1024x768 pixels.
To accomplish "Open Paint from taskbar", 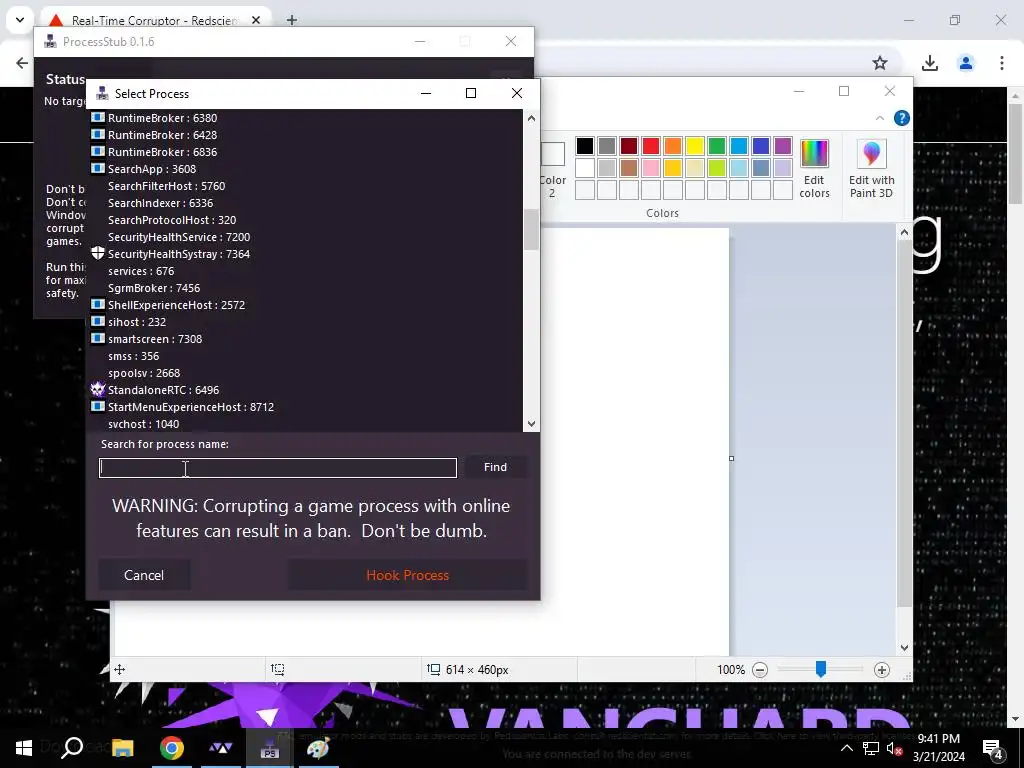I will pos(319,748).
